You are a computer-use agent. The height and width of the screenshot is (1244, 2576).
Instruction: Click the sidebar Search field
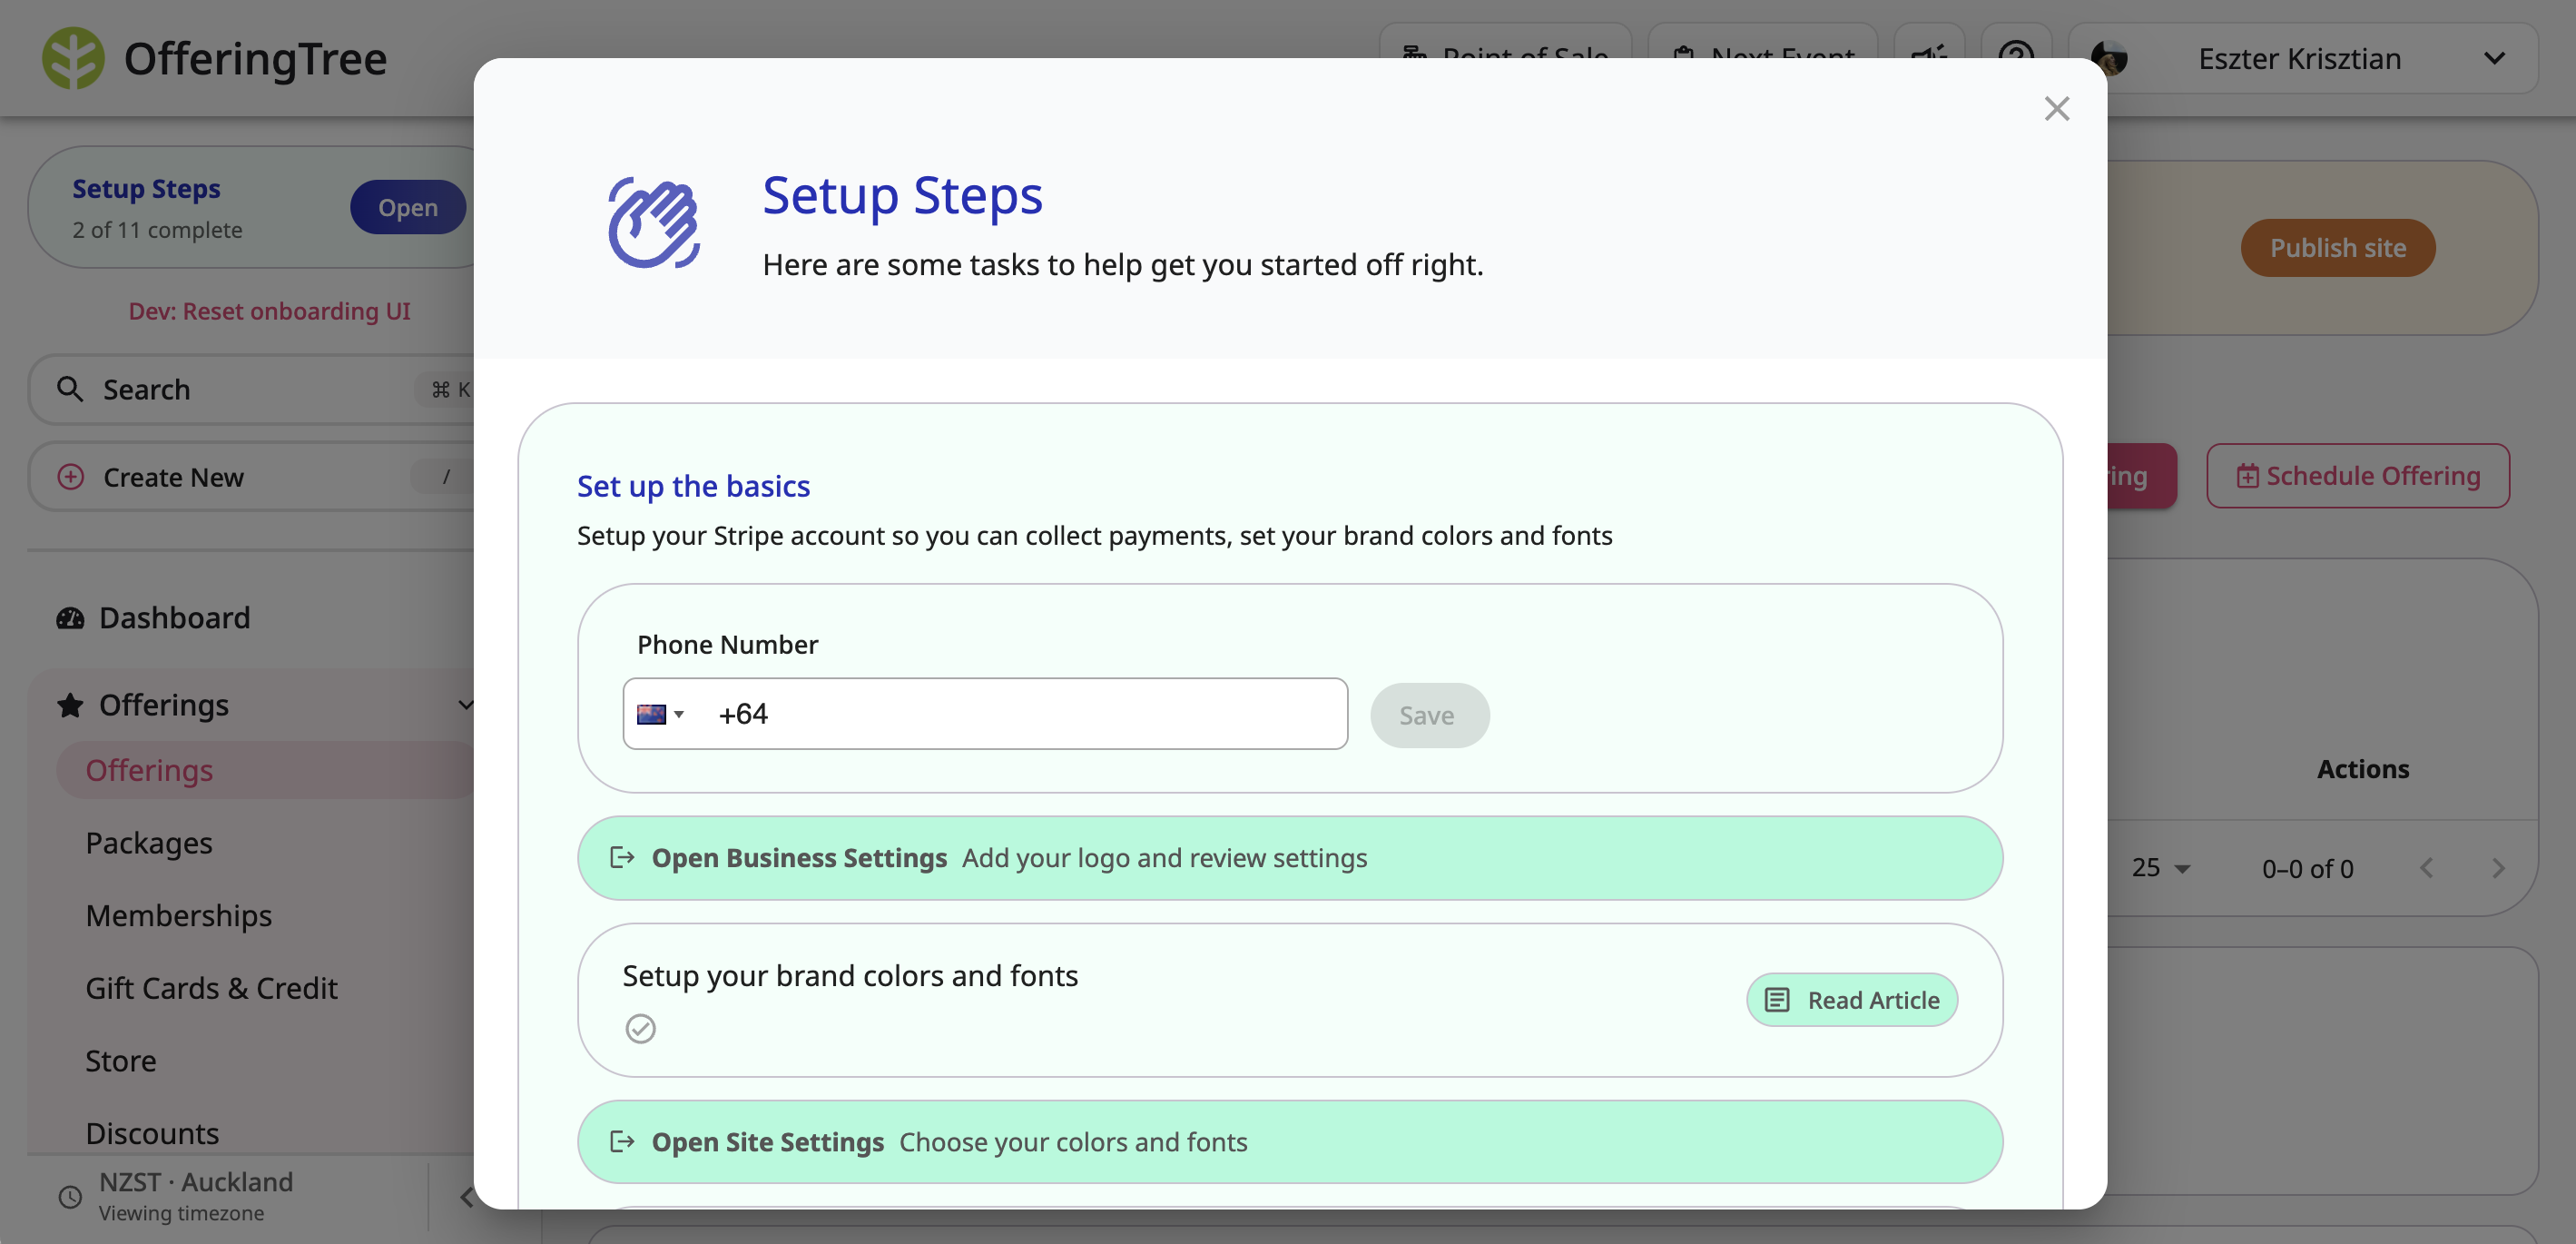click(252, 389)
